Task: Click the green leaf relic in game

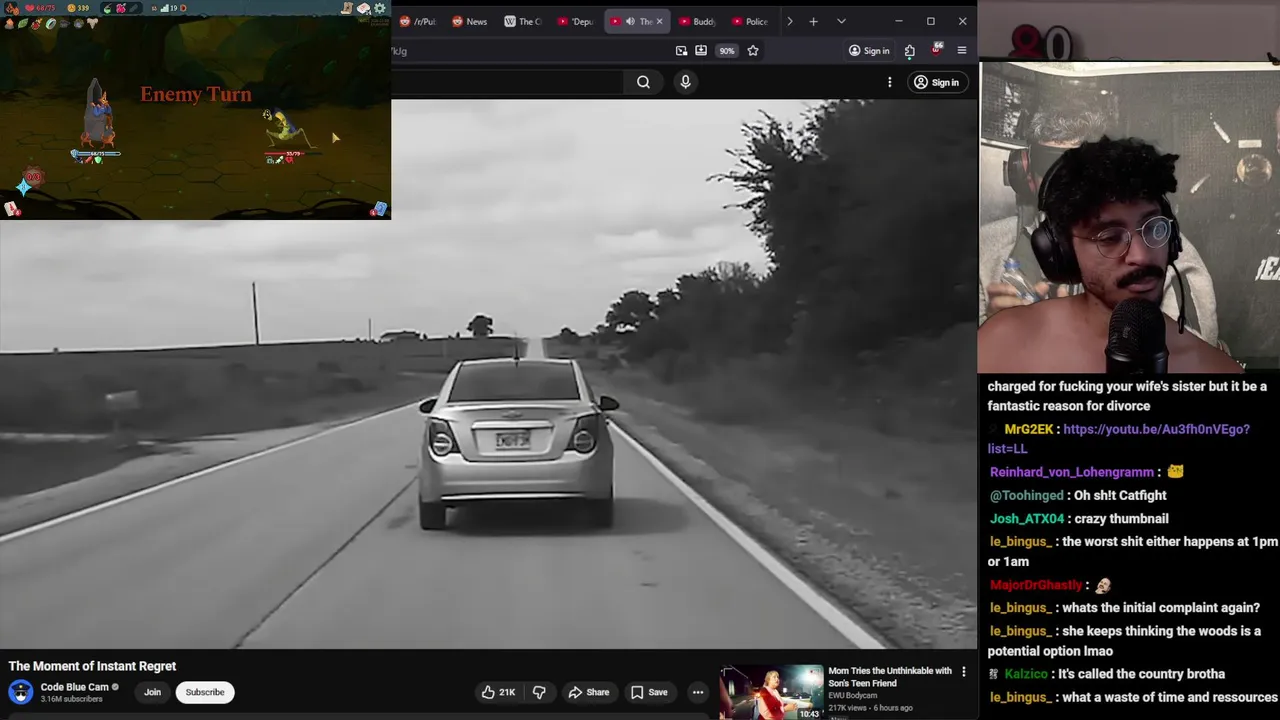Action: (23, 23)
